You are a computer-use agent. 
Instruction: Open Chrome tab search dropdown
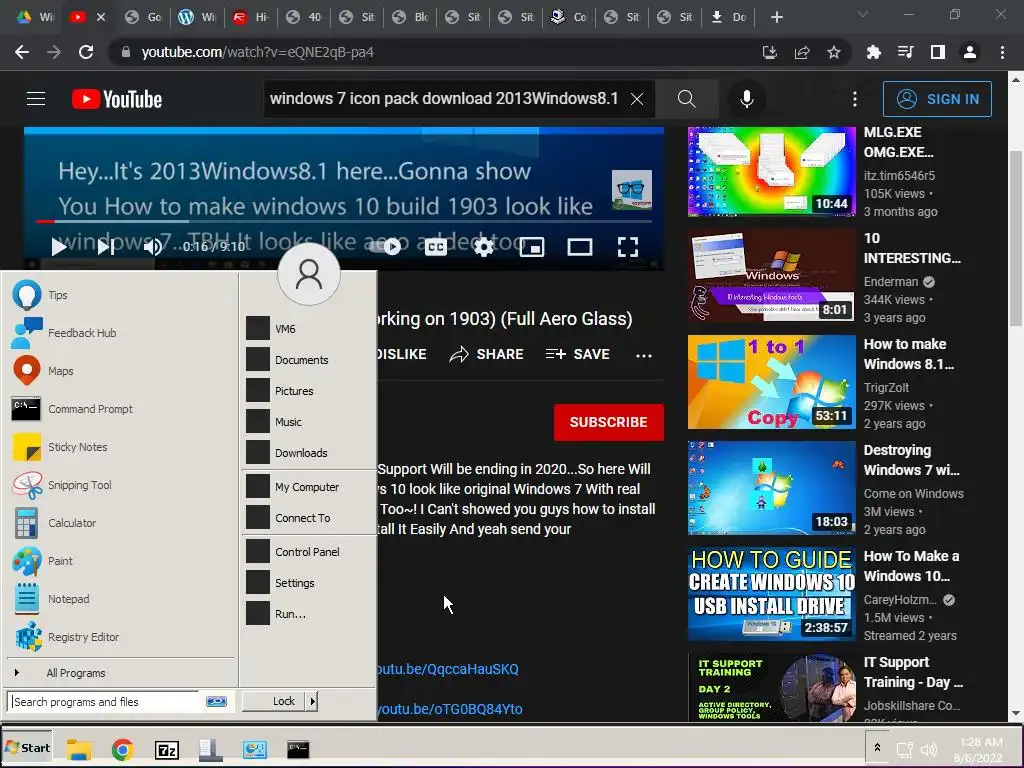(x=863, y=14)
